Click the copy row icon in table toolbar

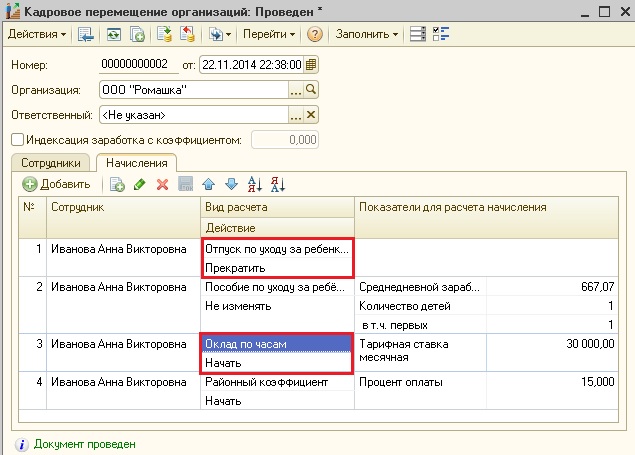click(117, 185)
